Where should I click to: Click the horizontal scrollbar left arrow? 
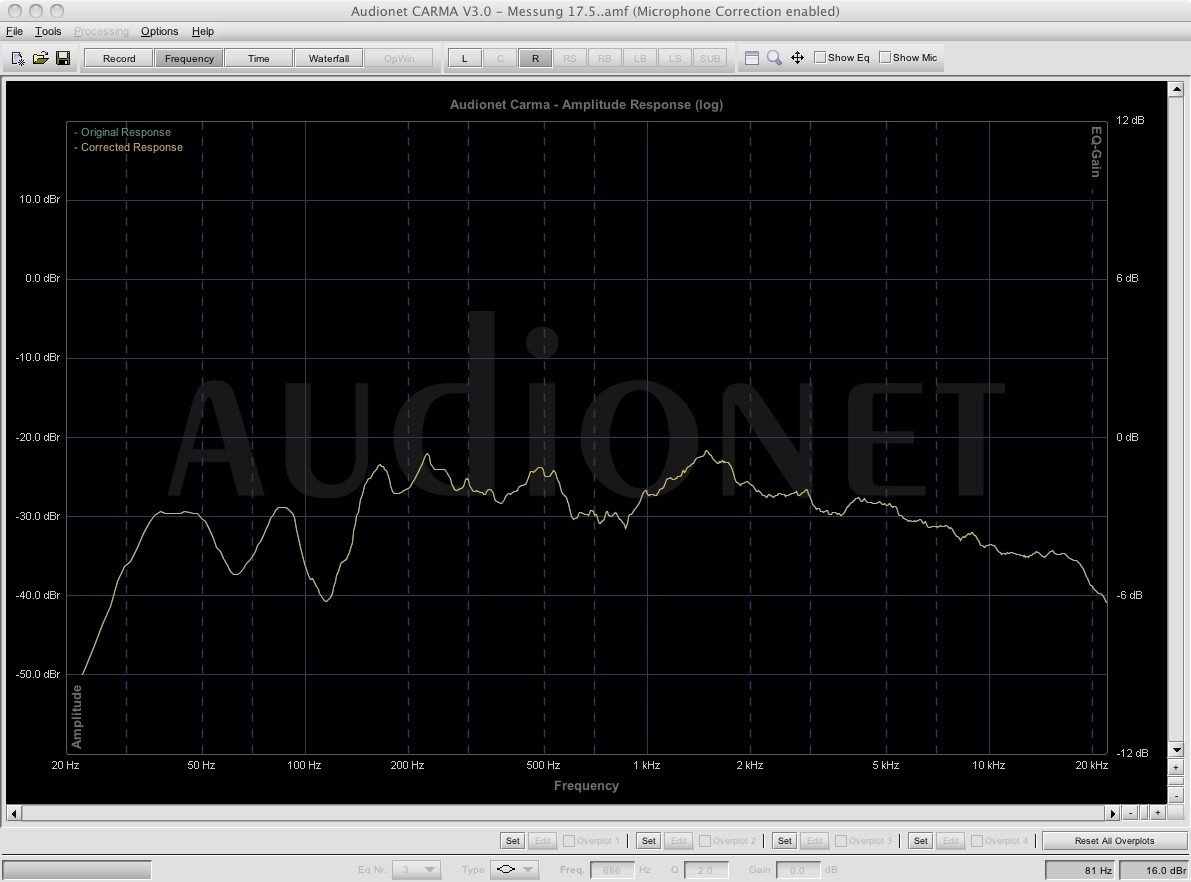tap(14, 813)
